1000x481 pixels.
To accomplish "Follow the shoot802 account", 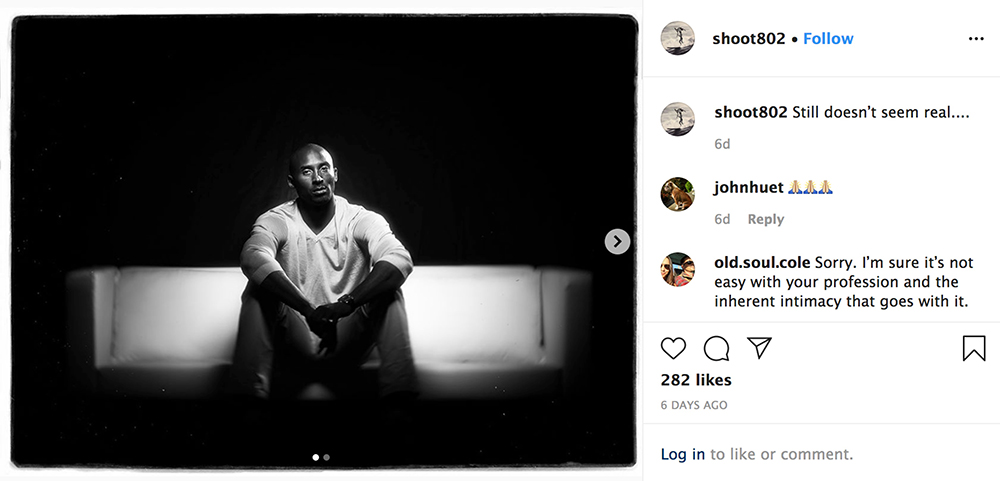I will (x=828, y=39).
